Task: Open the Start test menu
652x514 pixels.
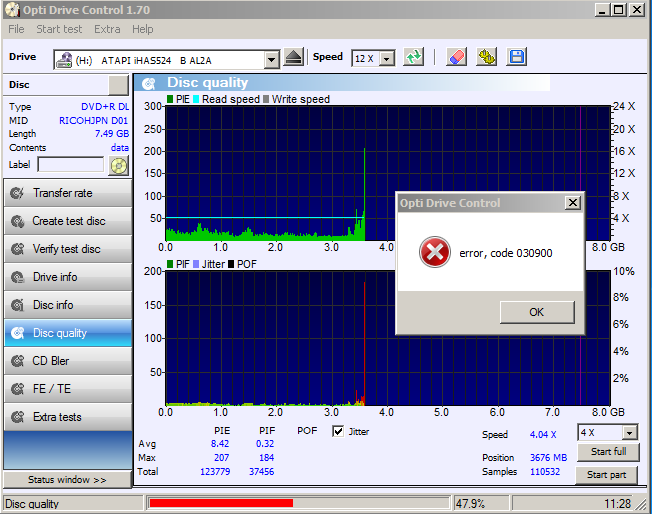Action: (x=59, y=29)
